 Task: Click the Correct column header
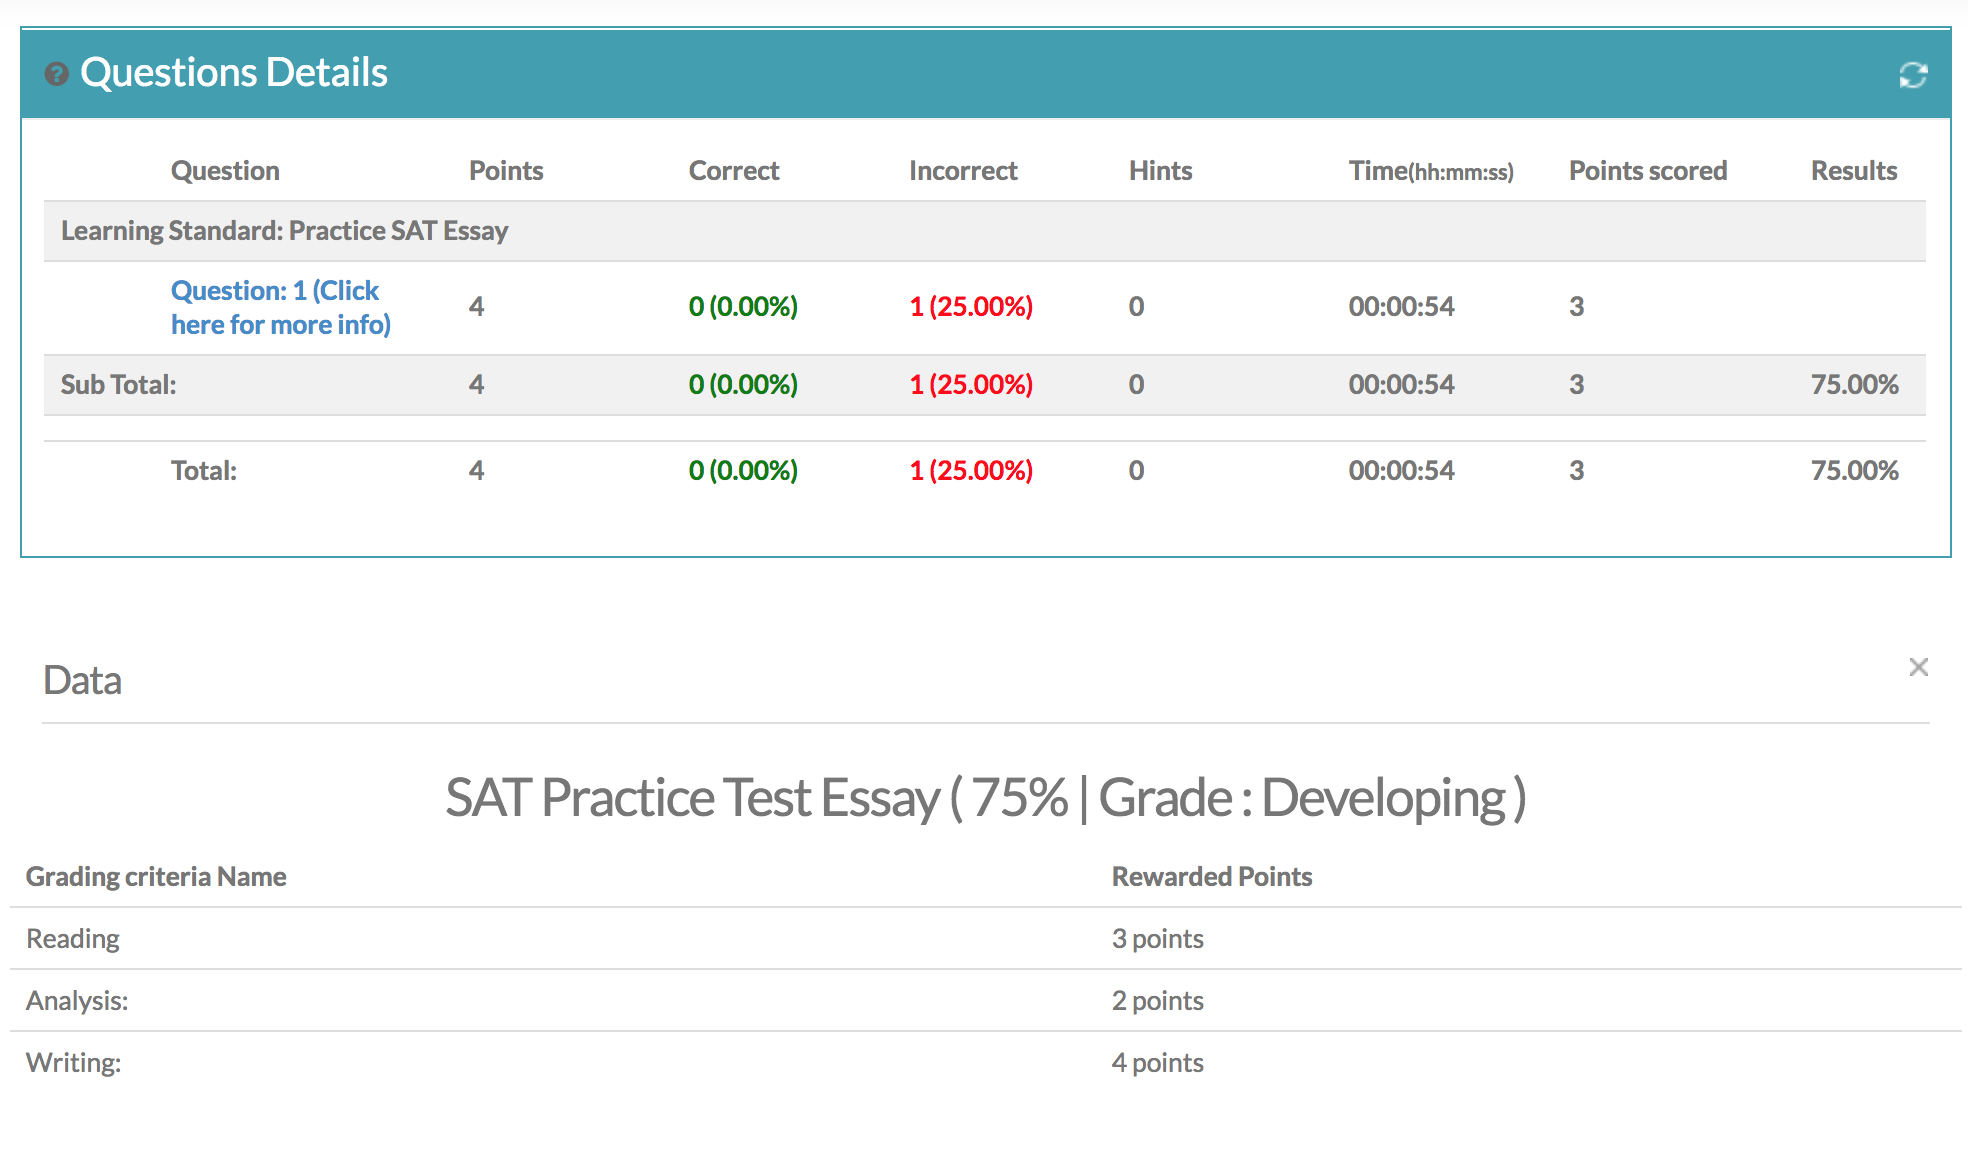pyautogui.click(x=734, y=171)
